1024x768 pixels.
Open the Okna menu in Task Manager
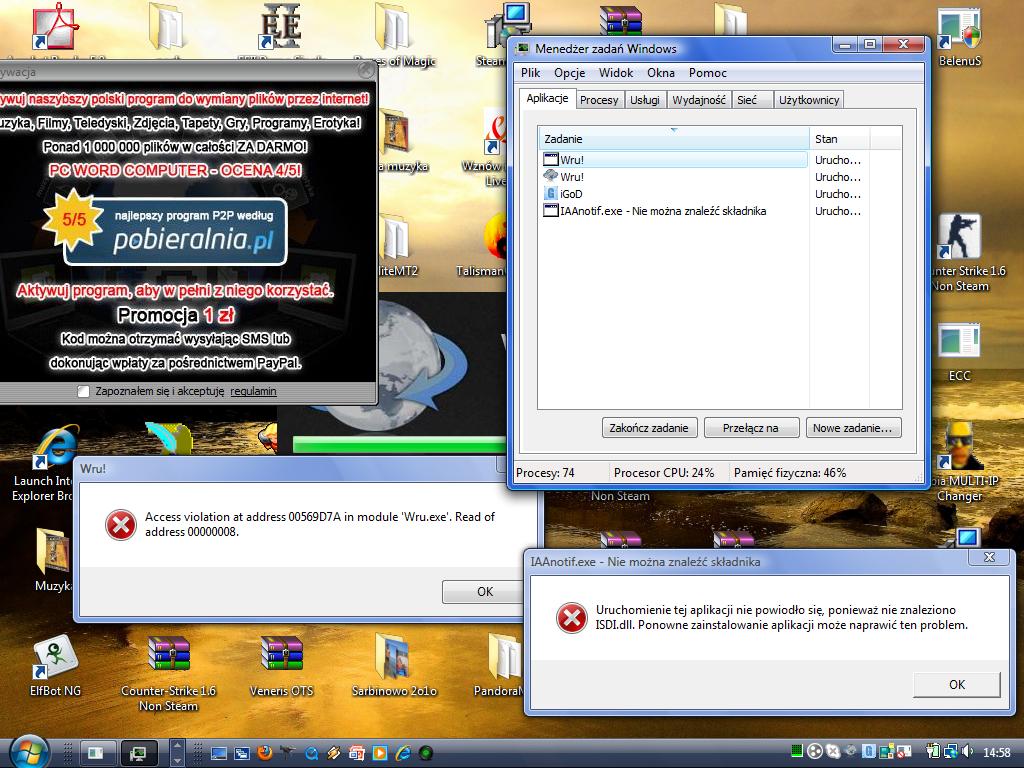[x=660, y=72]
